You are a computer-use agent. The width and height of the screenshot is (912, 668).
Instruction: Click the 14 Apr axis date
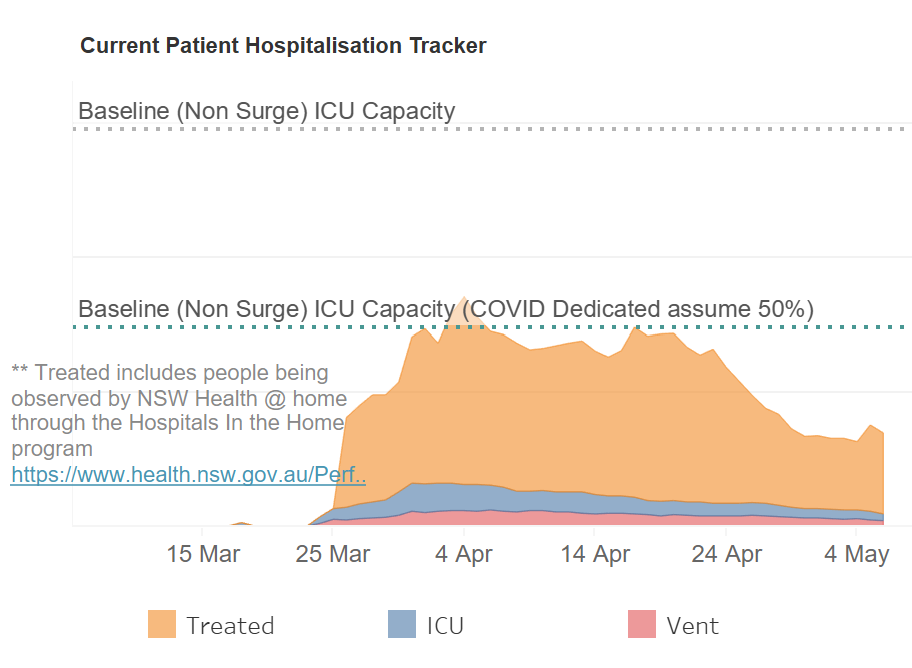(x=594, y=554)
